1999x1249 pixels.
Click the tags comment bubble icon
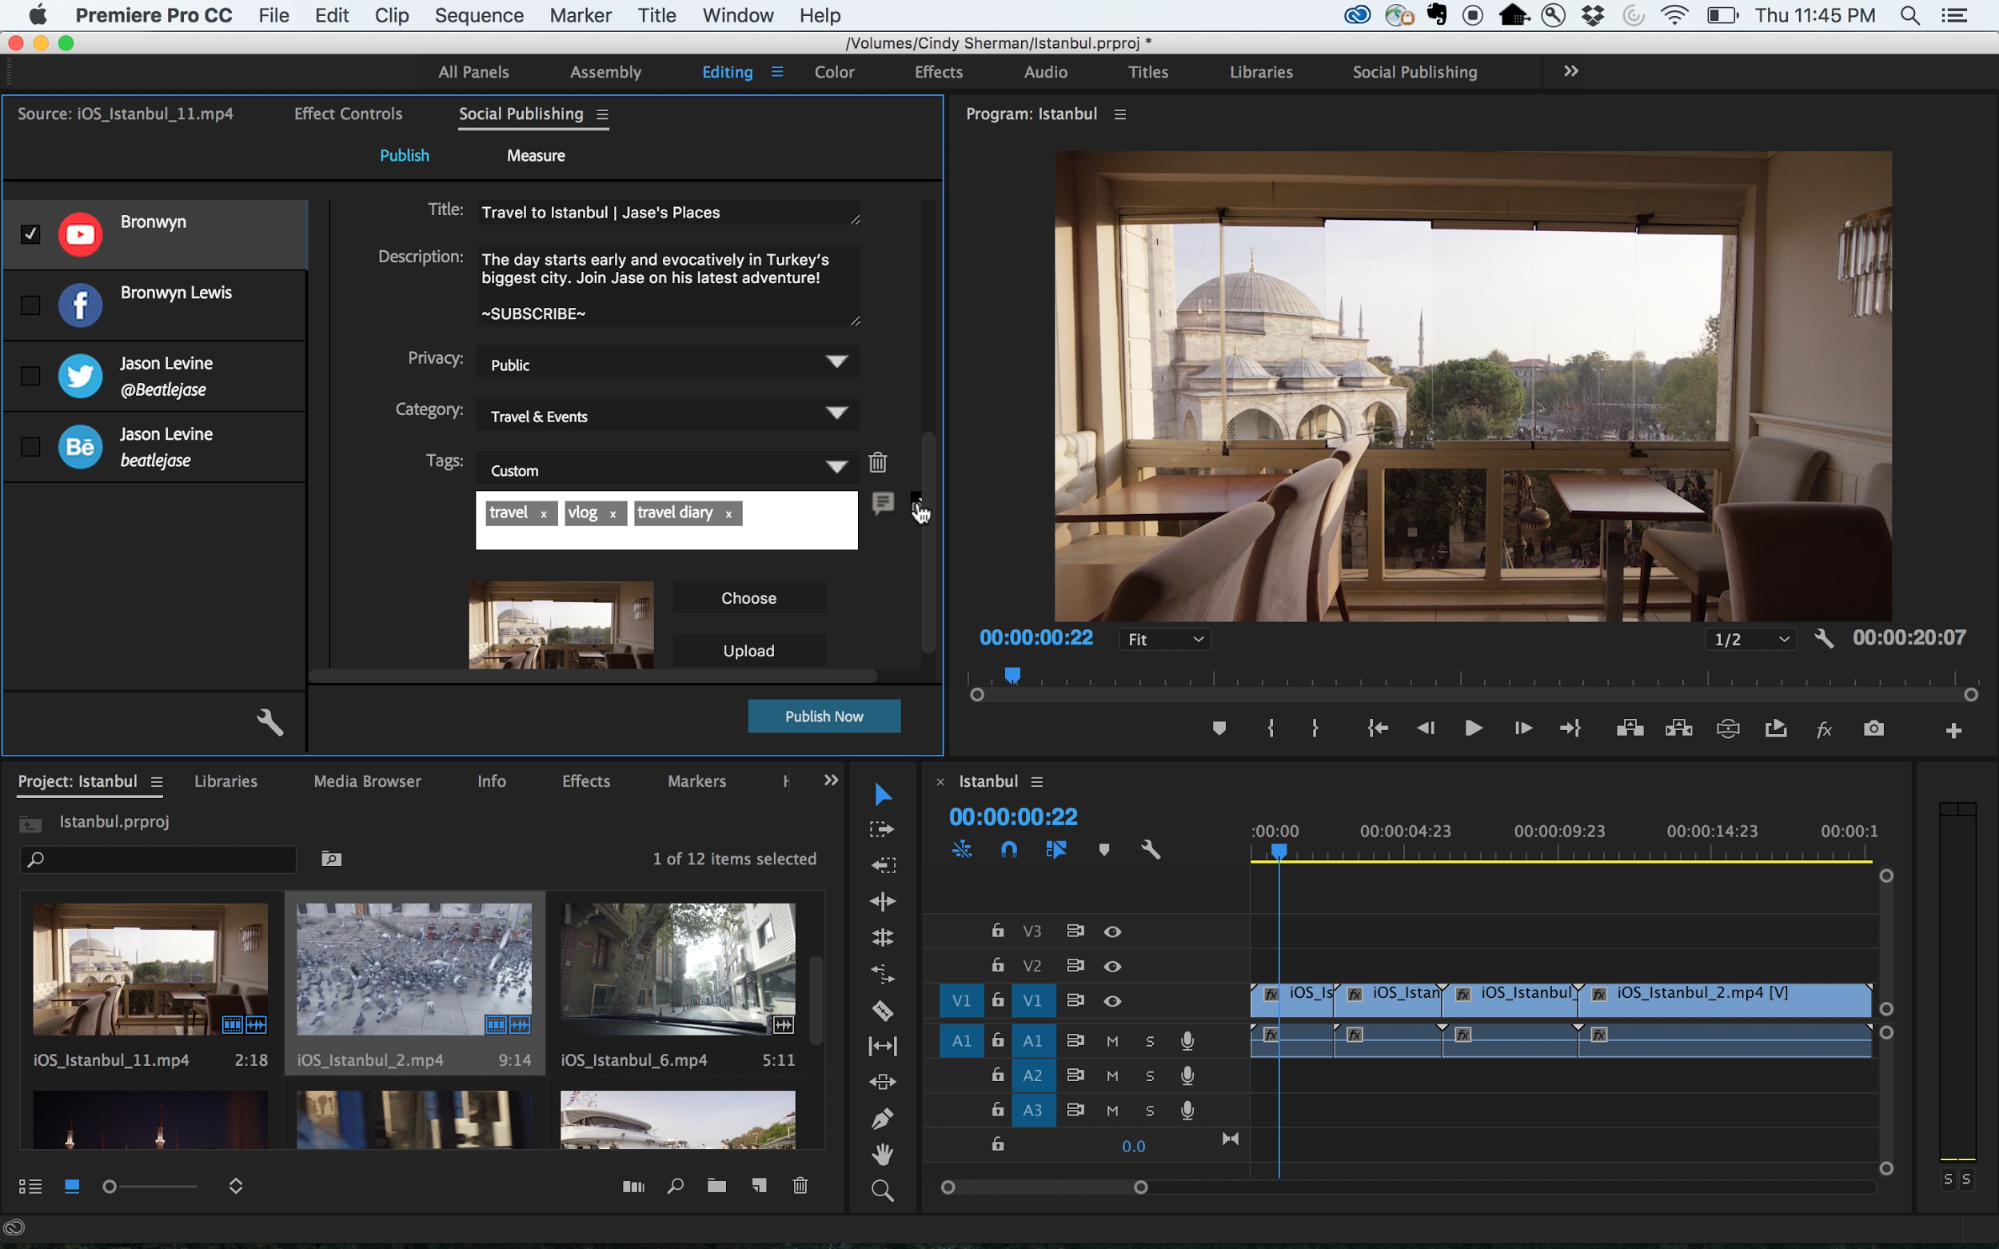(882, 503)
